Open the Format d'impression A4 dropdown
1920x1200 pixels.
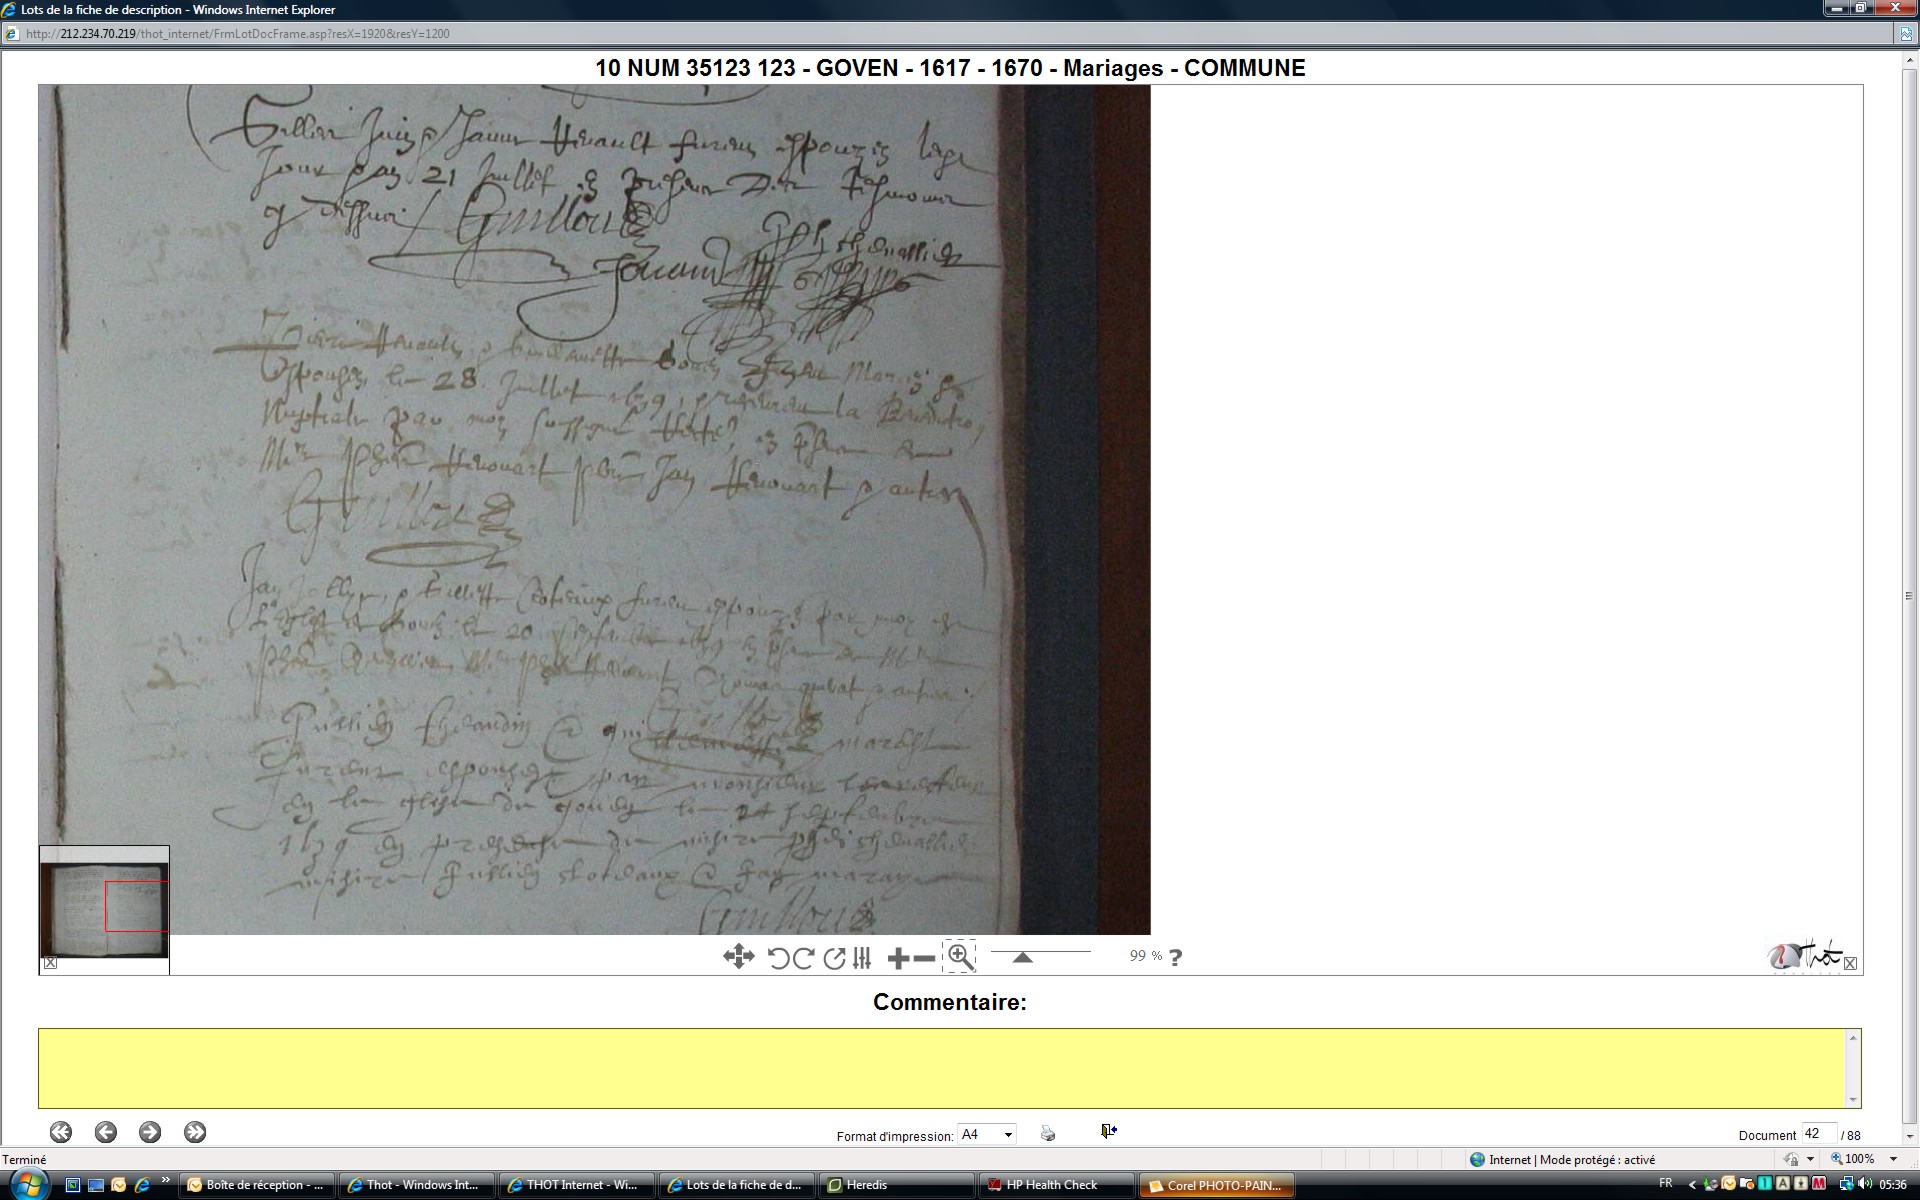coord(1008,1134)
